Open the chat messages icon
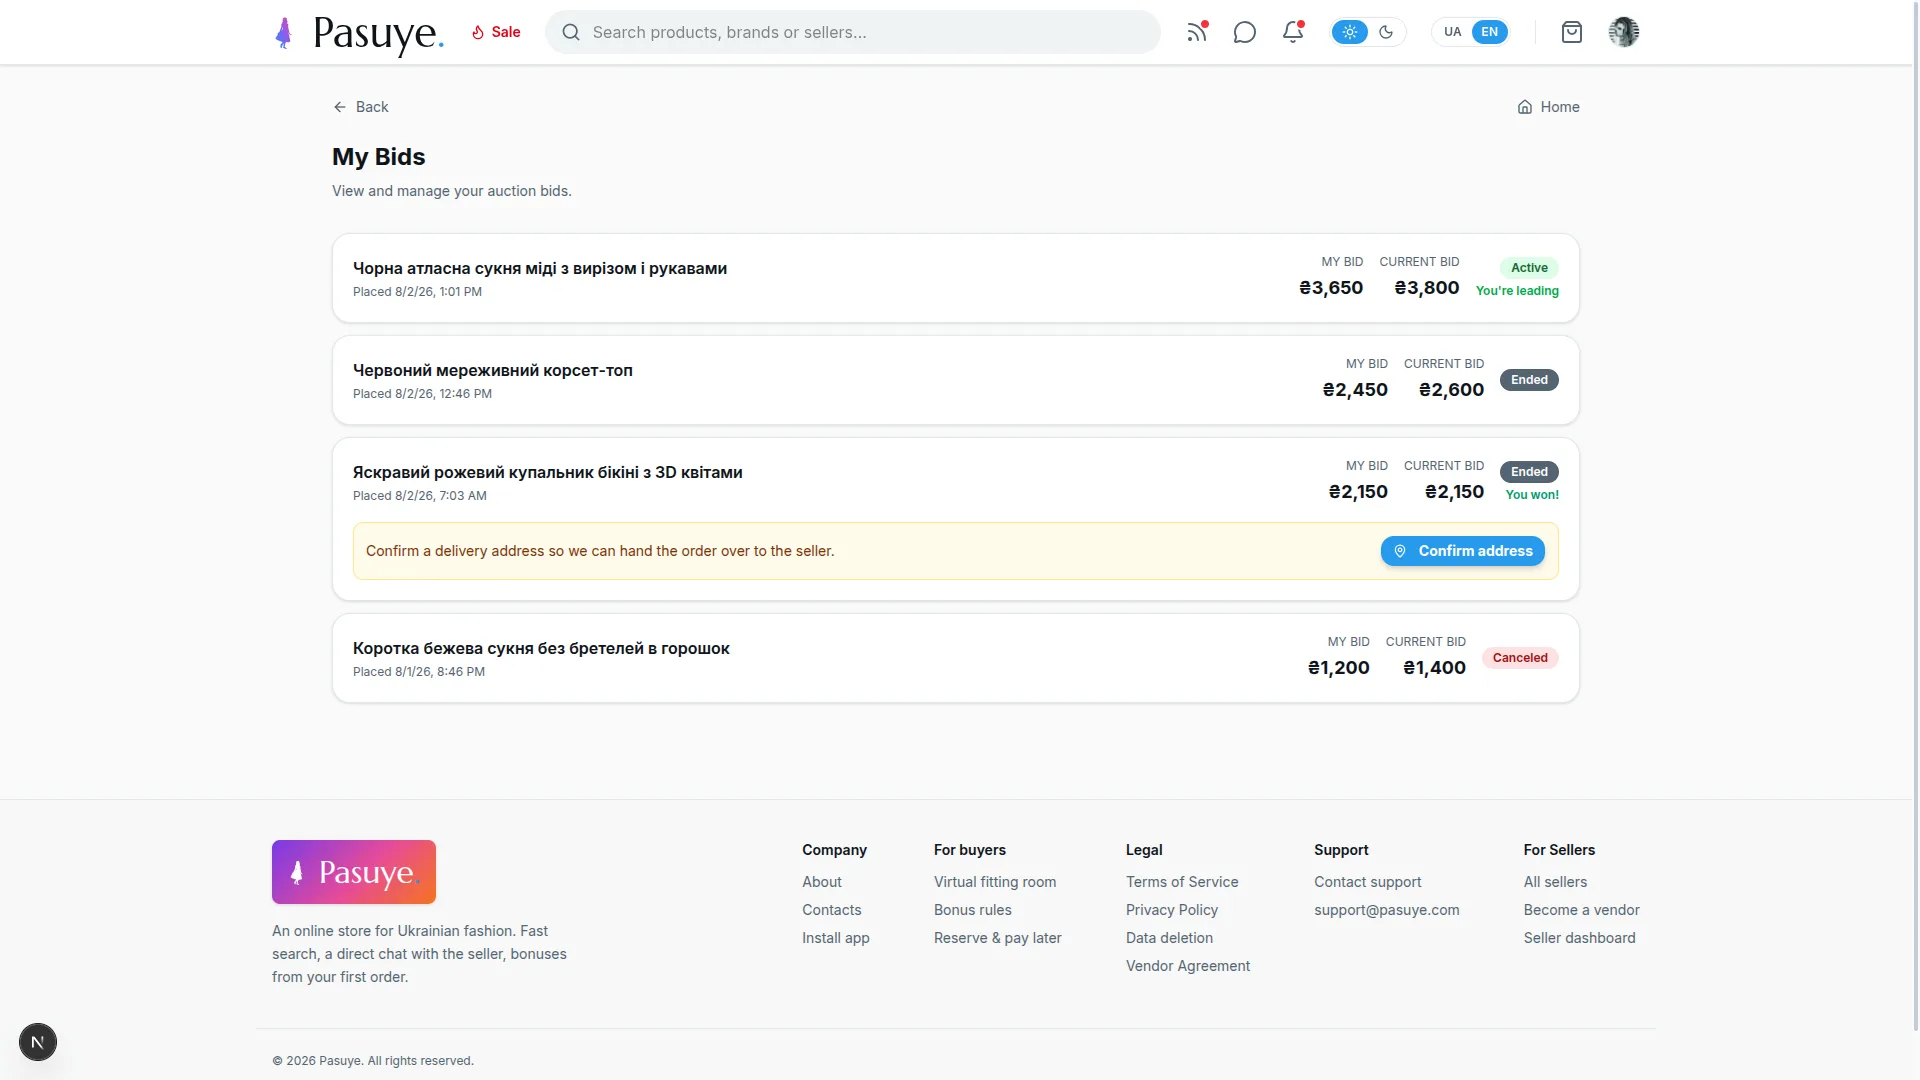 tap(1245, 32)
